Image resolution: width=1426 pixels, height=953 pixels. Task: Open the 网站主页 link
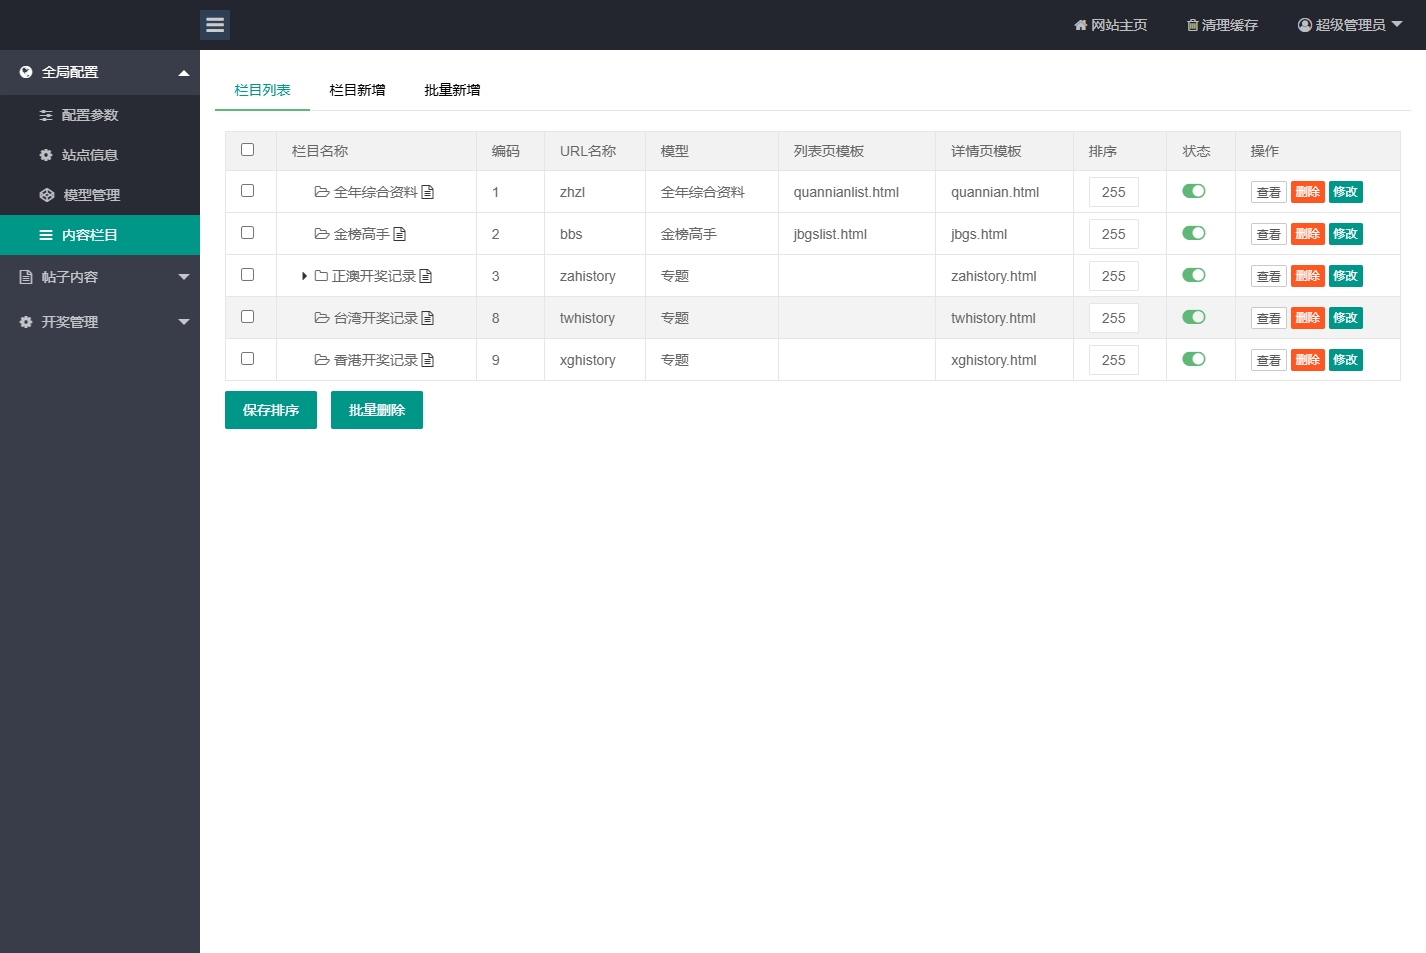(1111, 25)
